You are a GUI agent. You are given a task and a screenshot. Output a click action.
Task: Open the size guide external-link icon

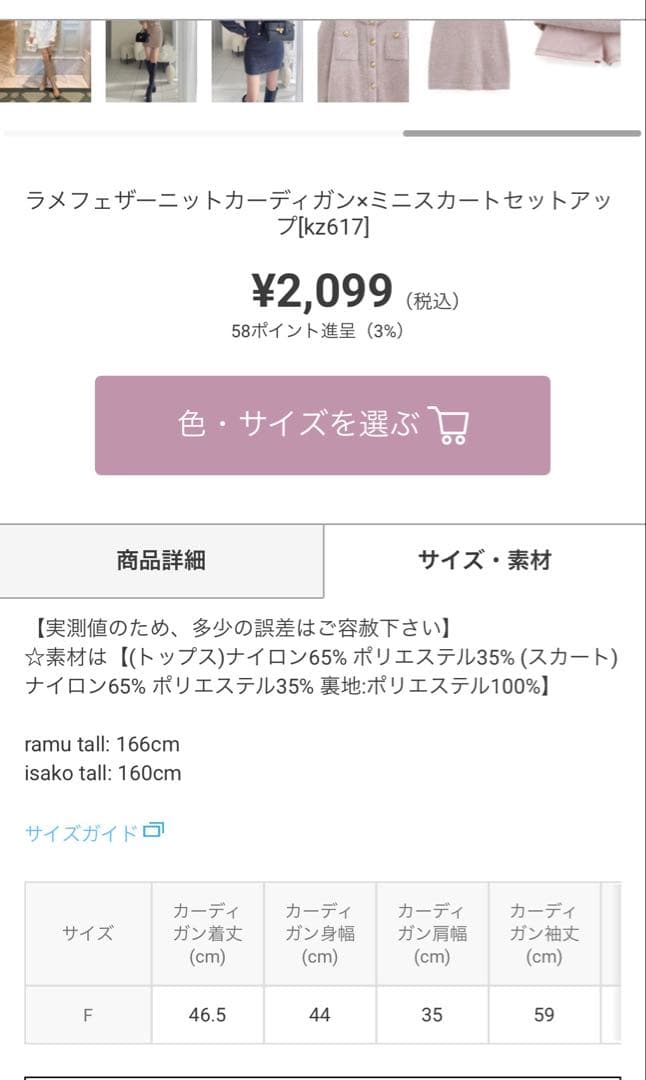coord(153,831)
